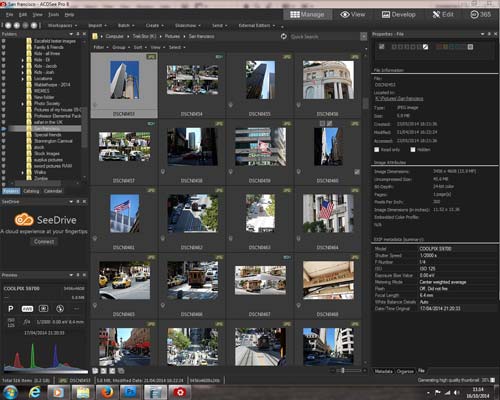Pick the yellow color label in Properties
The height and width of the screenshot is (400, 500).
click(x=445, y=47)
